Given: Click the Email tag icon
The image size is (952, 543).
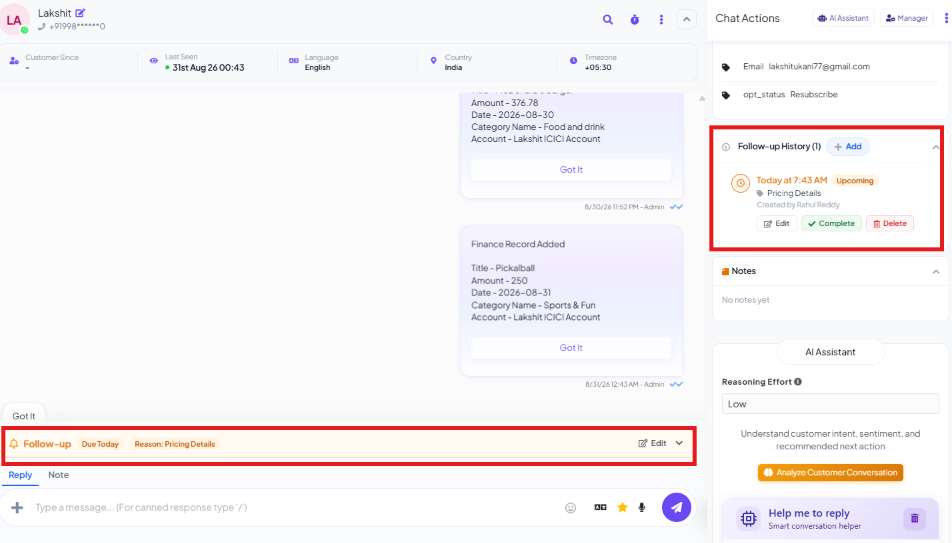Looking at the screenshot, I should pos(726,67).
